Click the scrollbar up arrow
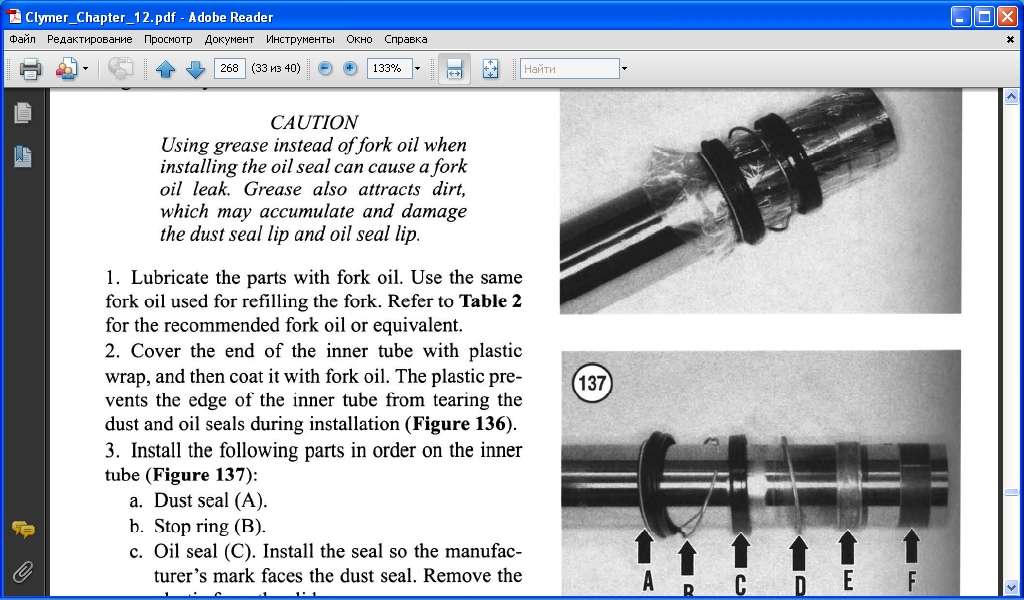1024x600 pixels. click(x=1011, y=97)
